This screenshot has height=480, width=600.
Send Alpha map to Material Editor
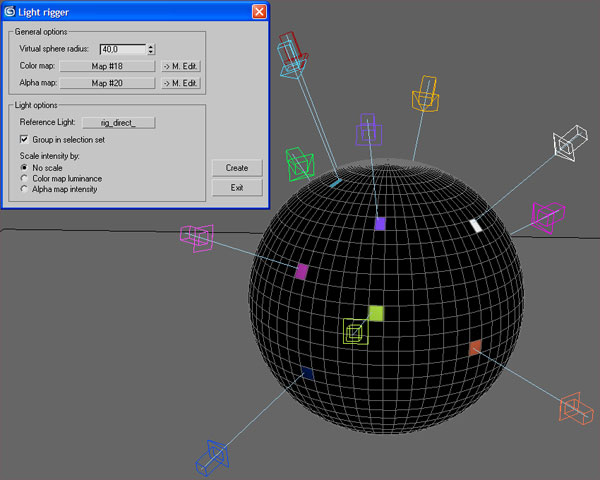180,83
